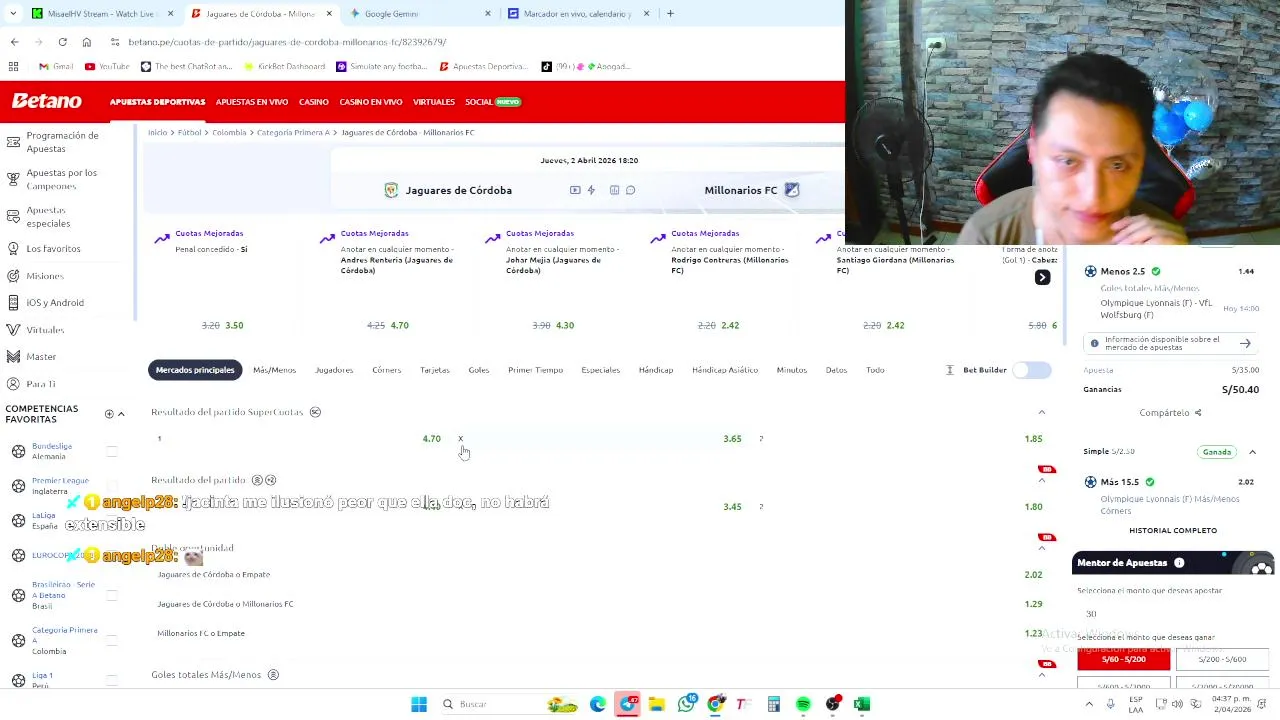Click the bet amount field showing 30
Image resolution: width=1280 pixels, height=720 pixels.
[1173, 614]
